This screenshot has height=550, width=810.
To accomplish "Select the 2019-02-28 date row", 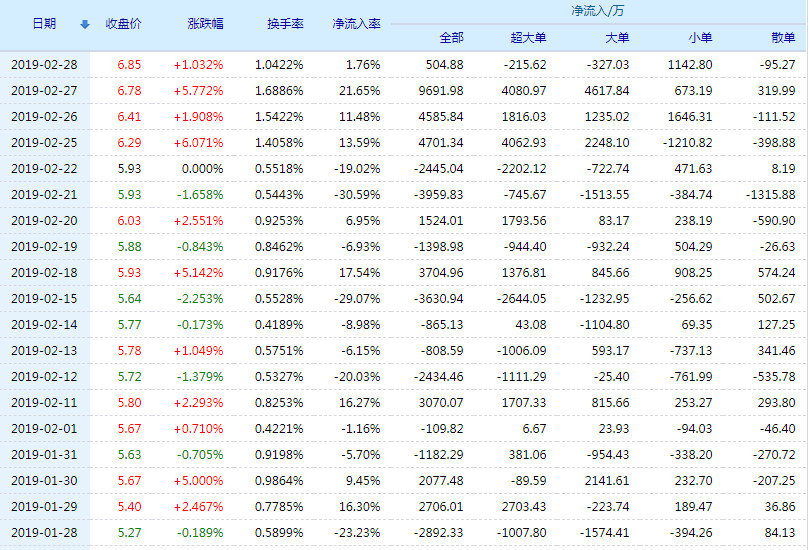I will 44,65.
